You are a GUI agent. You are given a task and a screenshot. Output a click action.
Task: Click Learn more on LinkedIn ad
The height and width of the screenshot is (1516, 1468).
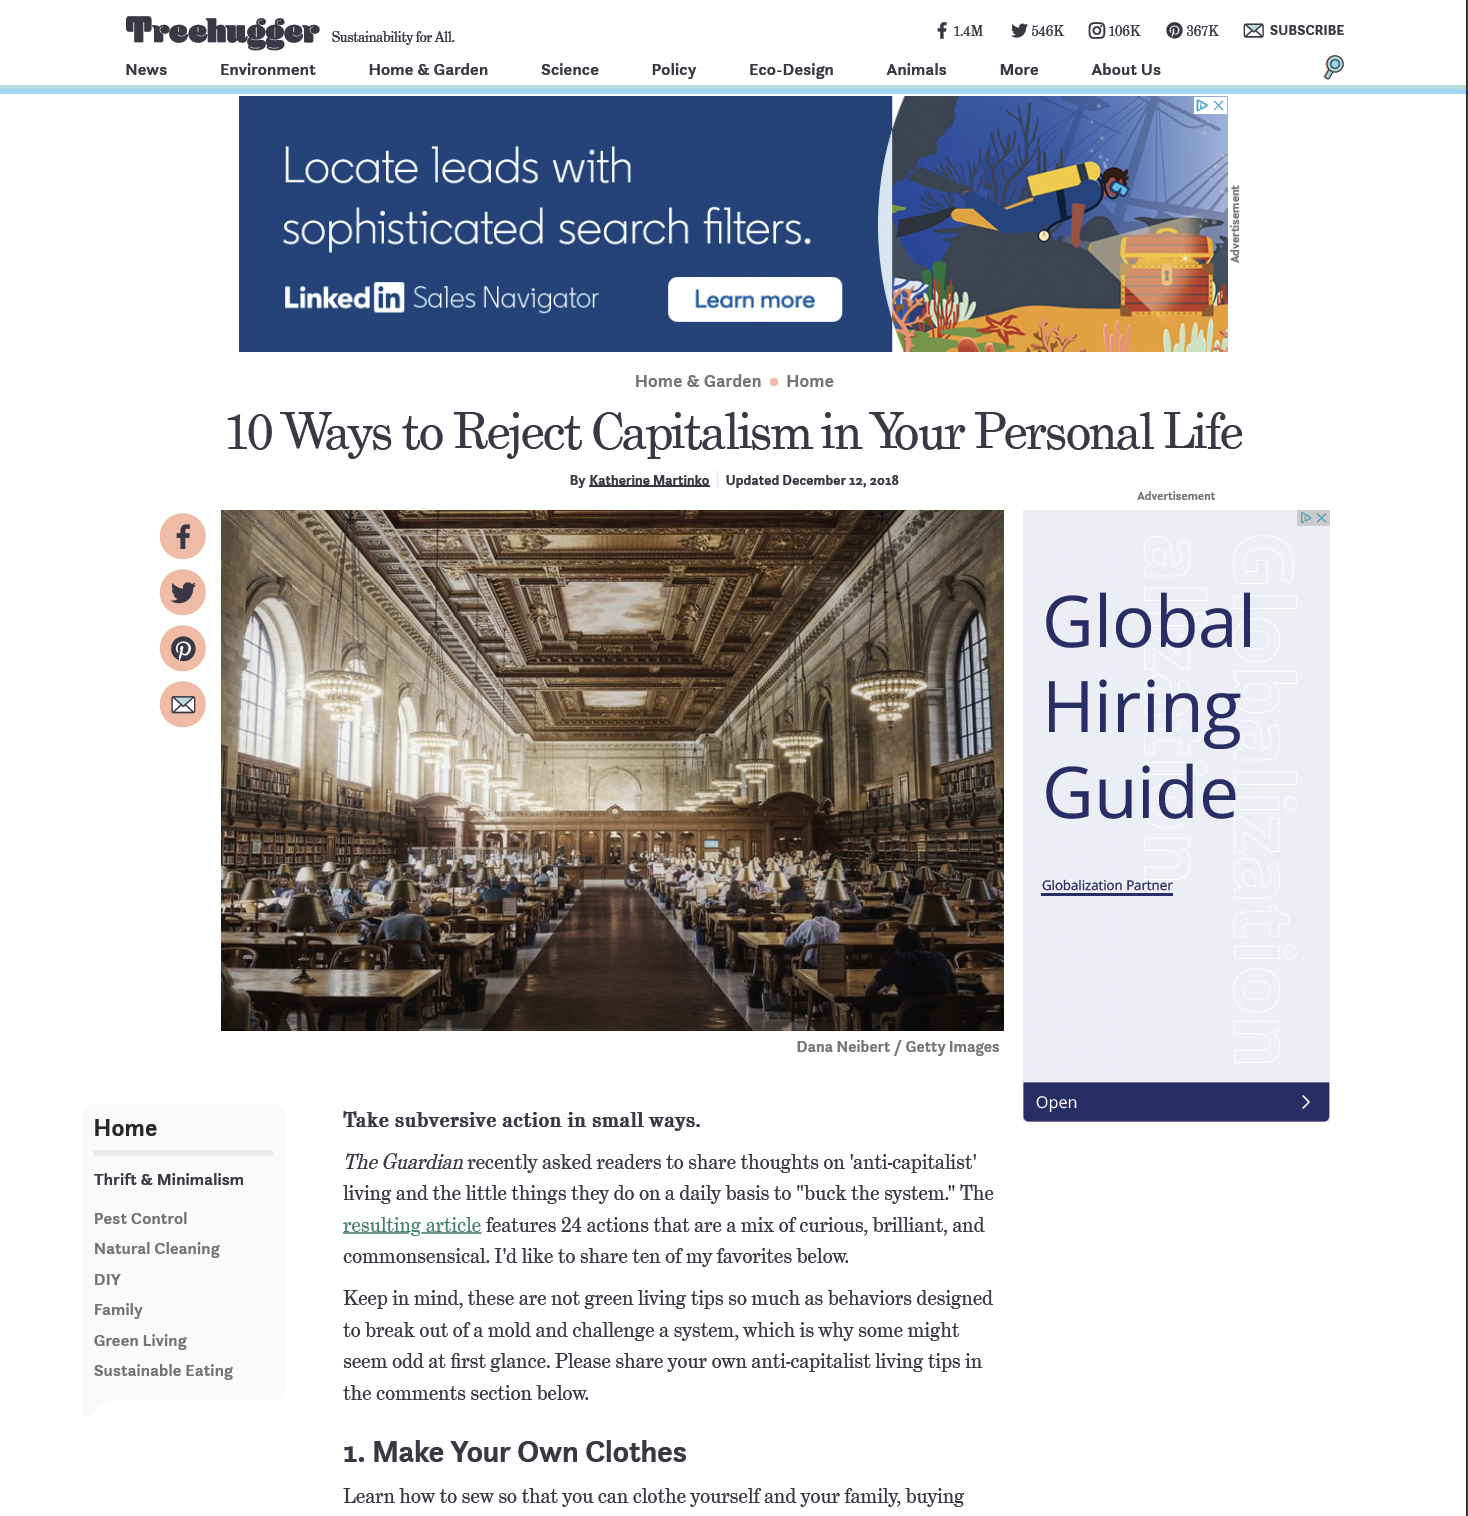(754, 300)
